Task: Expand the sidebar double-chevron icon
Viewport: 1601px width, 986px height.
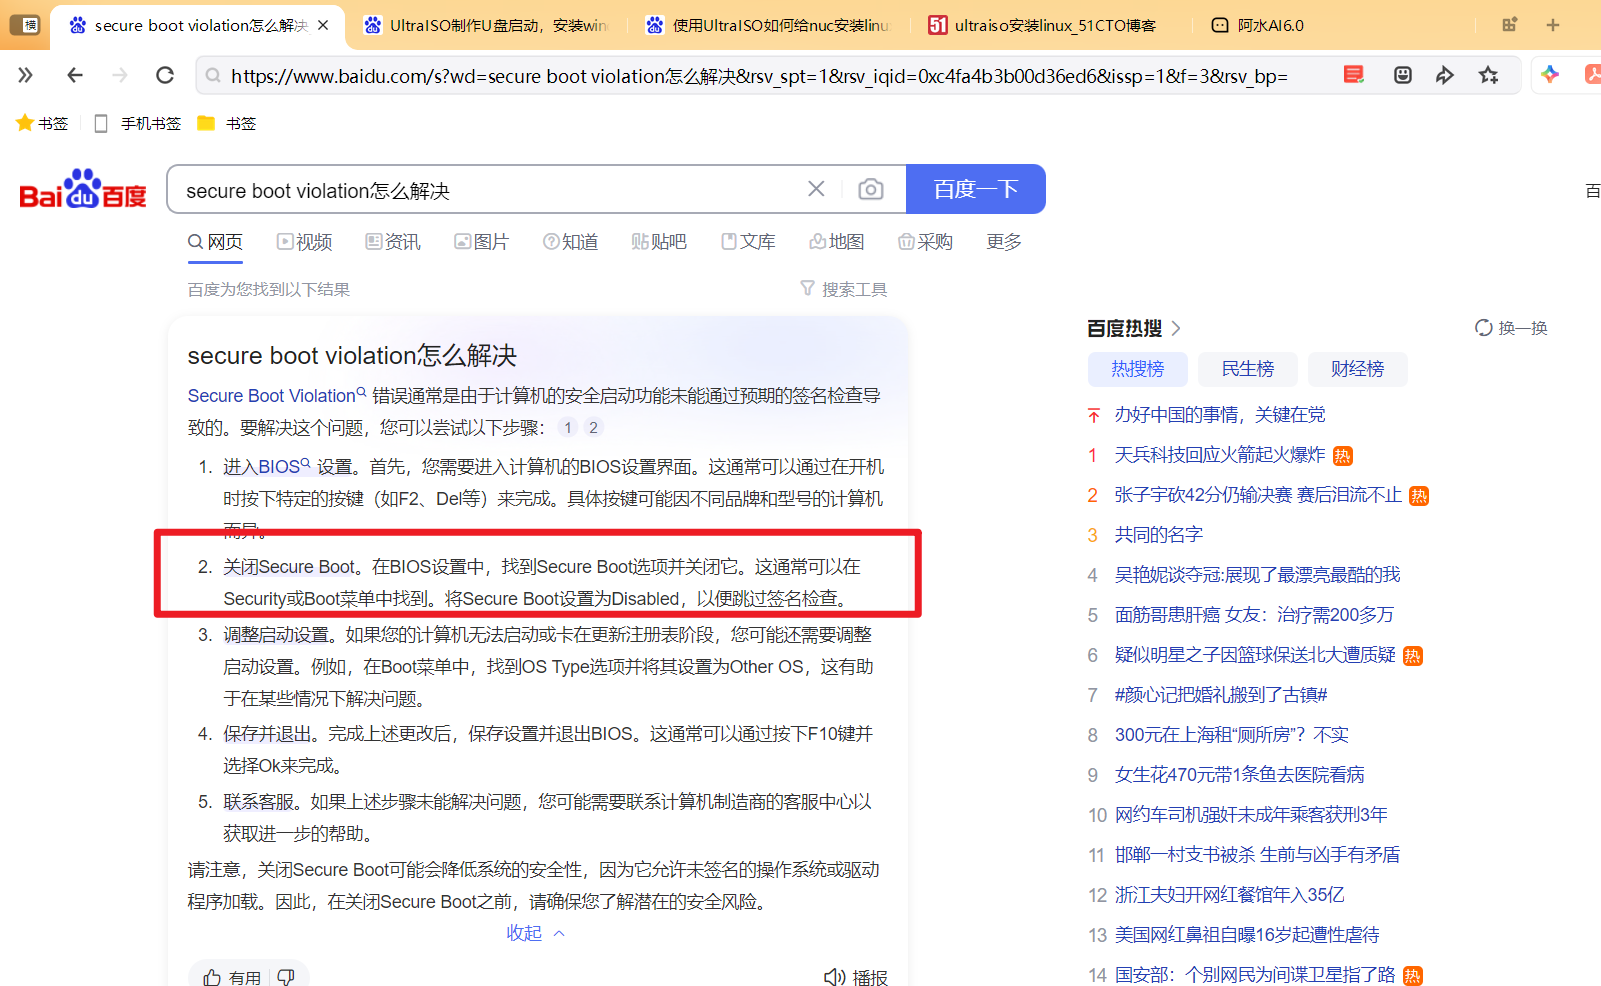Action: (x=25, y=75)
